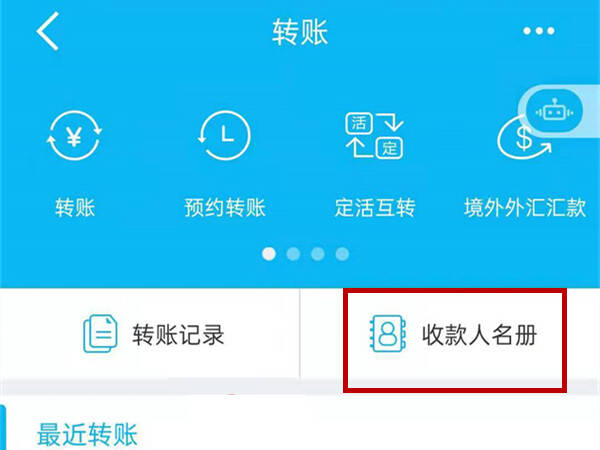This screenshot has height=450, width=600.
Task: Tap the dollar overseas remittance icon
Action: [523, 138]
